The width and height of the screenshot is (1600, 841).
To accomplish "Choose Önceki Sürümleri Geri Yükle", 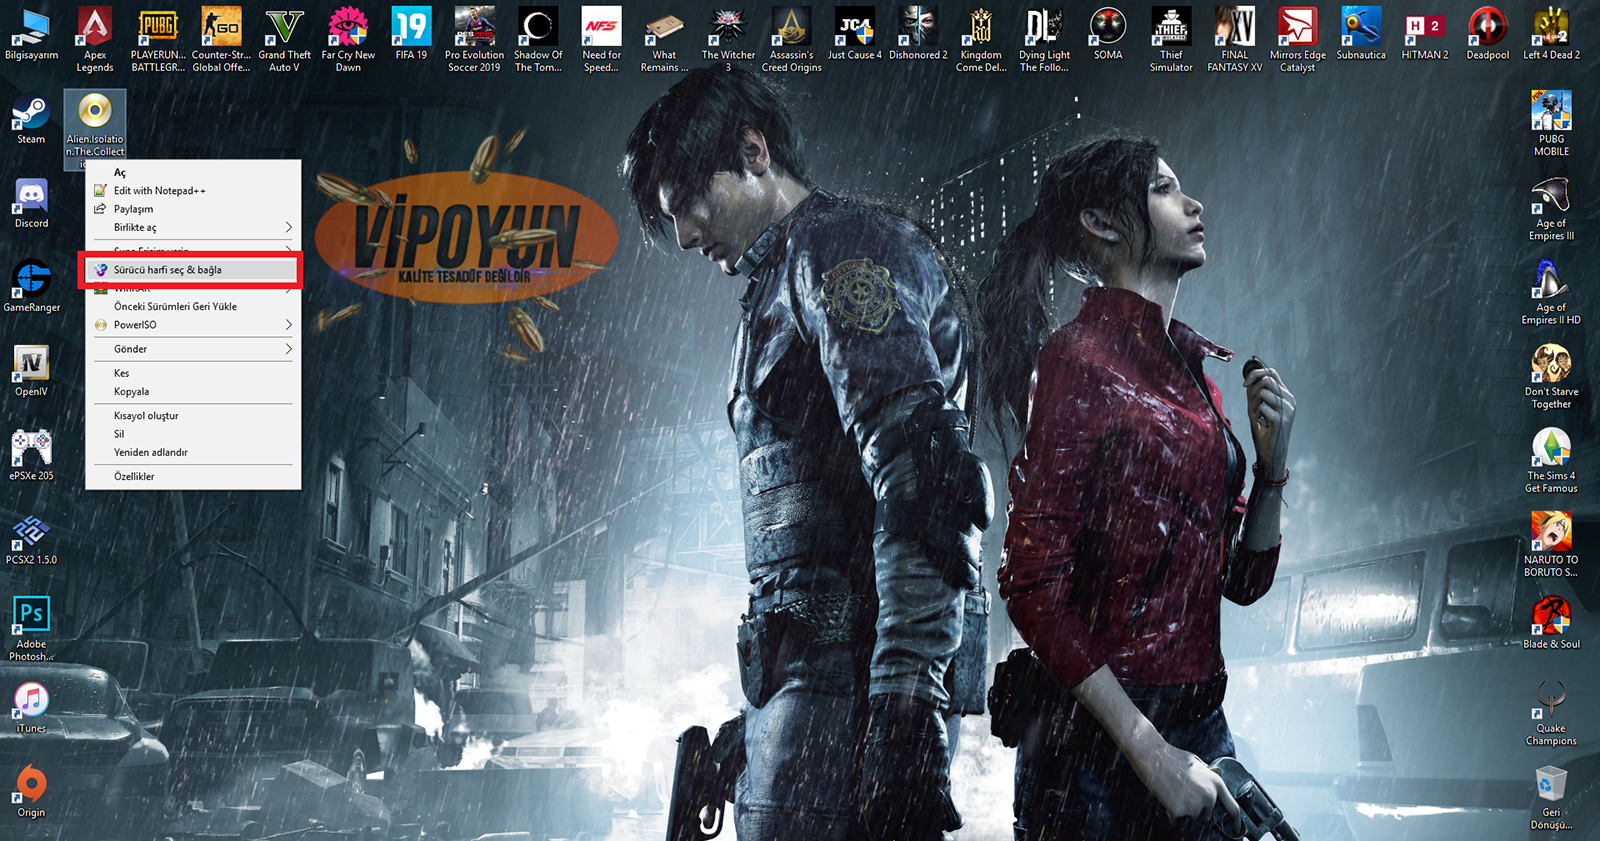I will (193, 306).
